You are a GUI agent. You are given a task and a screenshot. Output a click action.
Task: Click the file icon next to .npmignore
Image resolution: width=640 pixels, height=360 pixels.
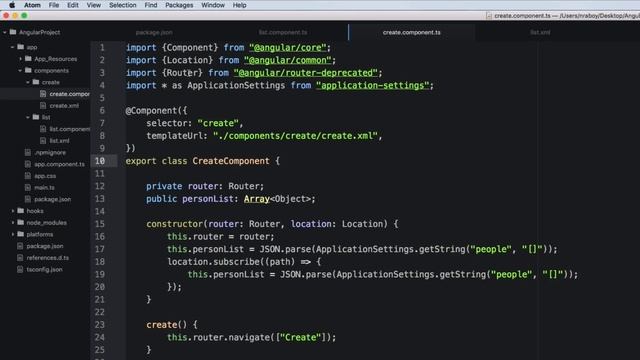(28, 152)
